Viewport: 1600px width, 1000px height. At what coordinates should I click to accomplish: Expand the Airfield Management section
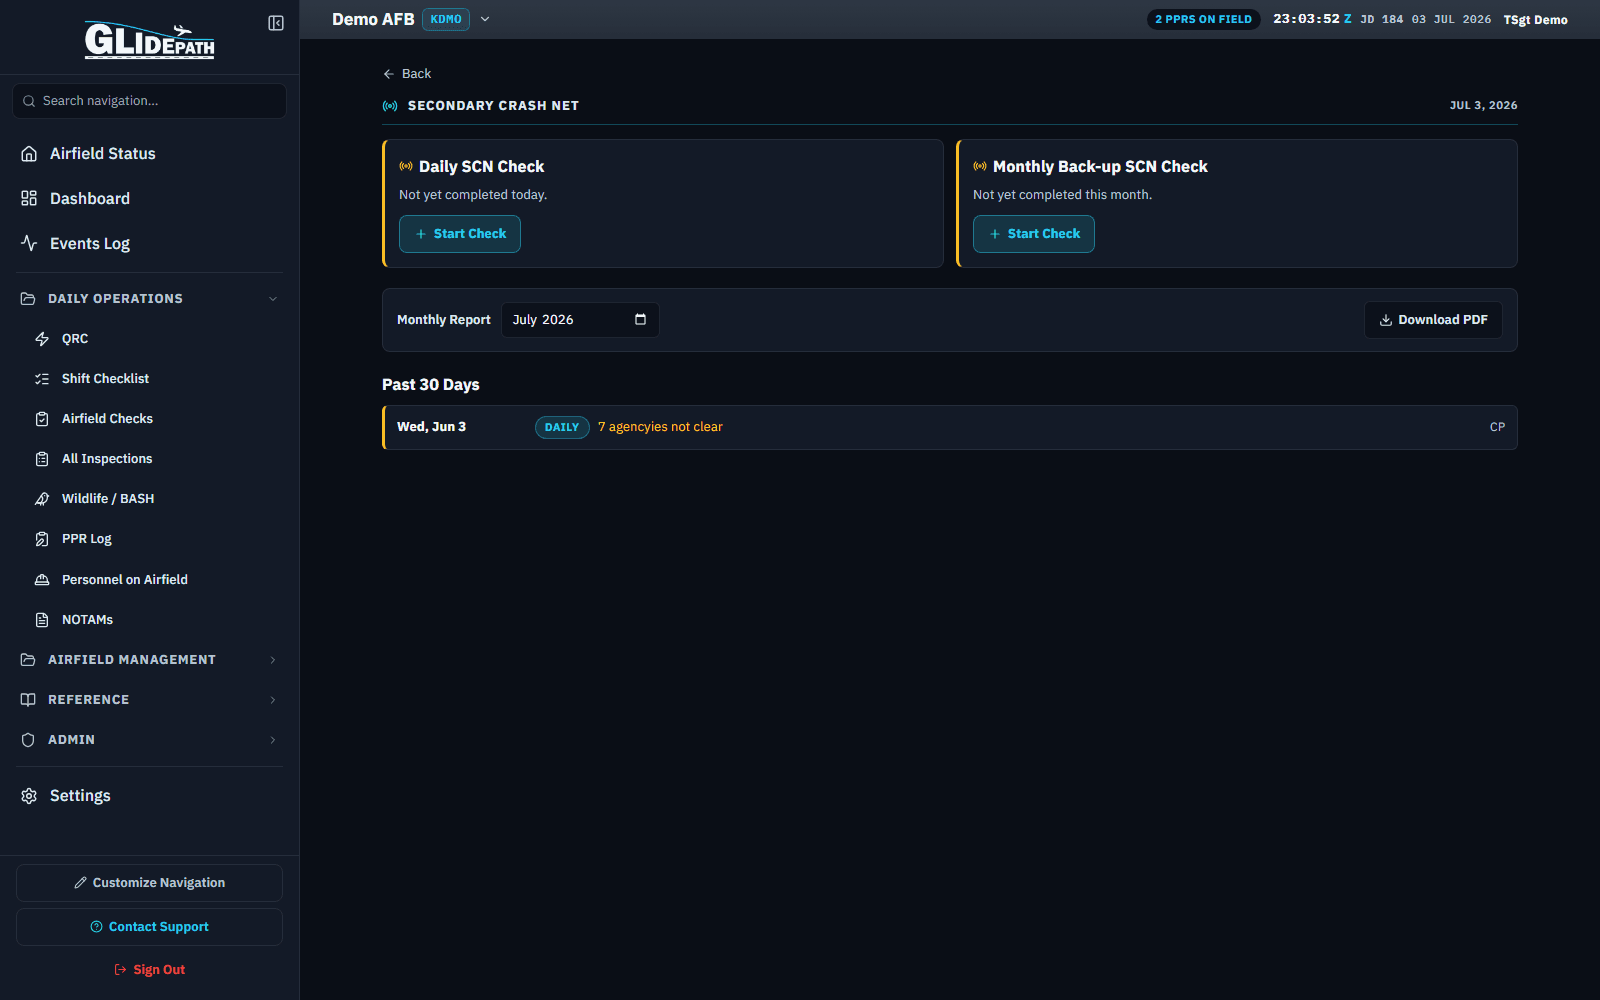(149, 660)
